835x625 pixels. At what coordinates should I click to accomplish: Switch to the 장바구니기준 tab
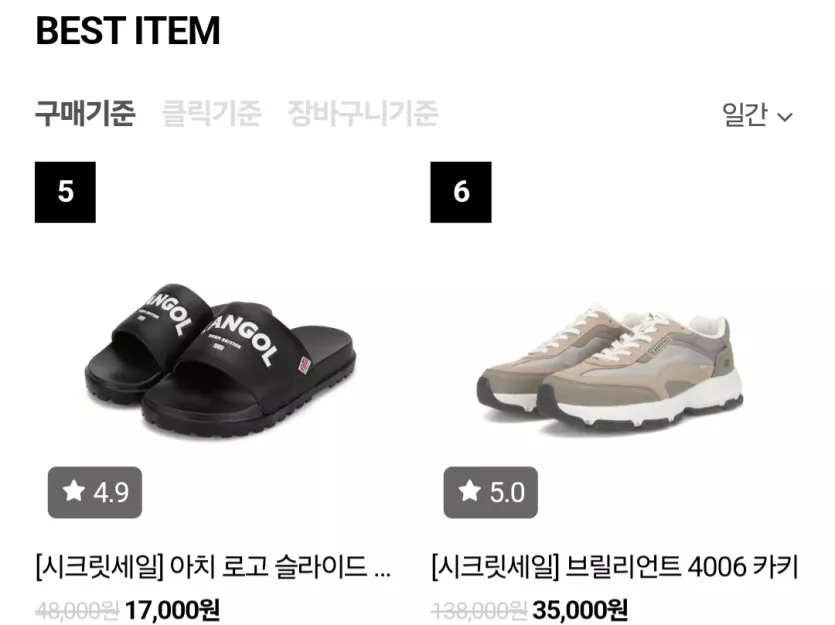coord(363,113)
